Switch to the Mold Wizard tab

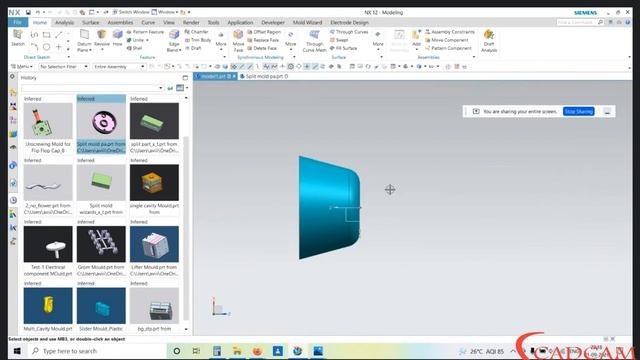[307, 22]
